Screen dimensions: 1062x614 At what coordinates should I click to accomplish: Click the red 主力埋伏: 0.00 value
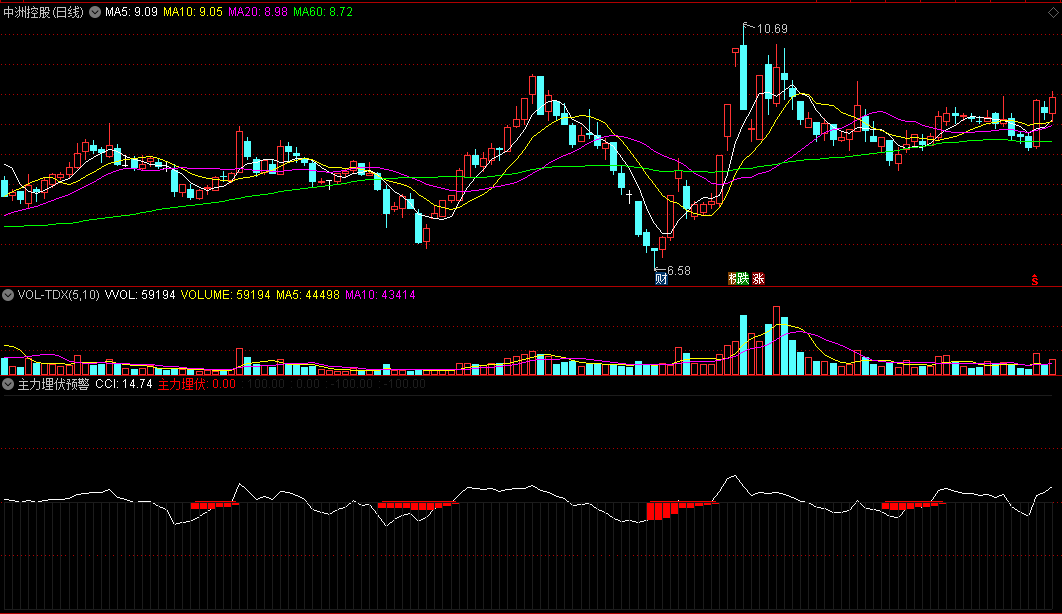[197, 384]
